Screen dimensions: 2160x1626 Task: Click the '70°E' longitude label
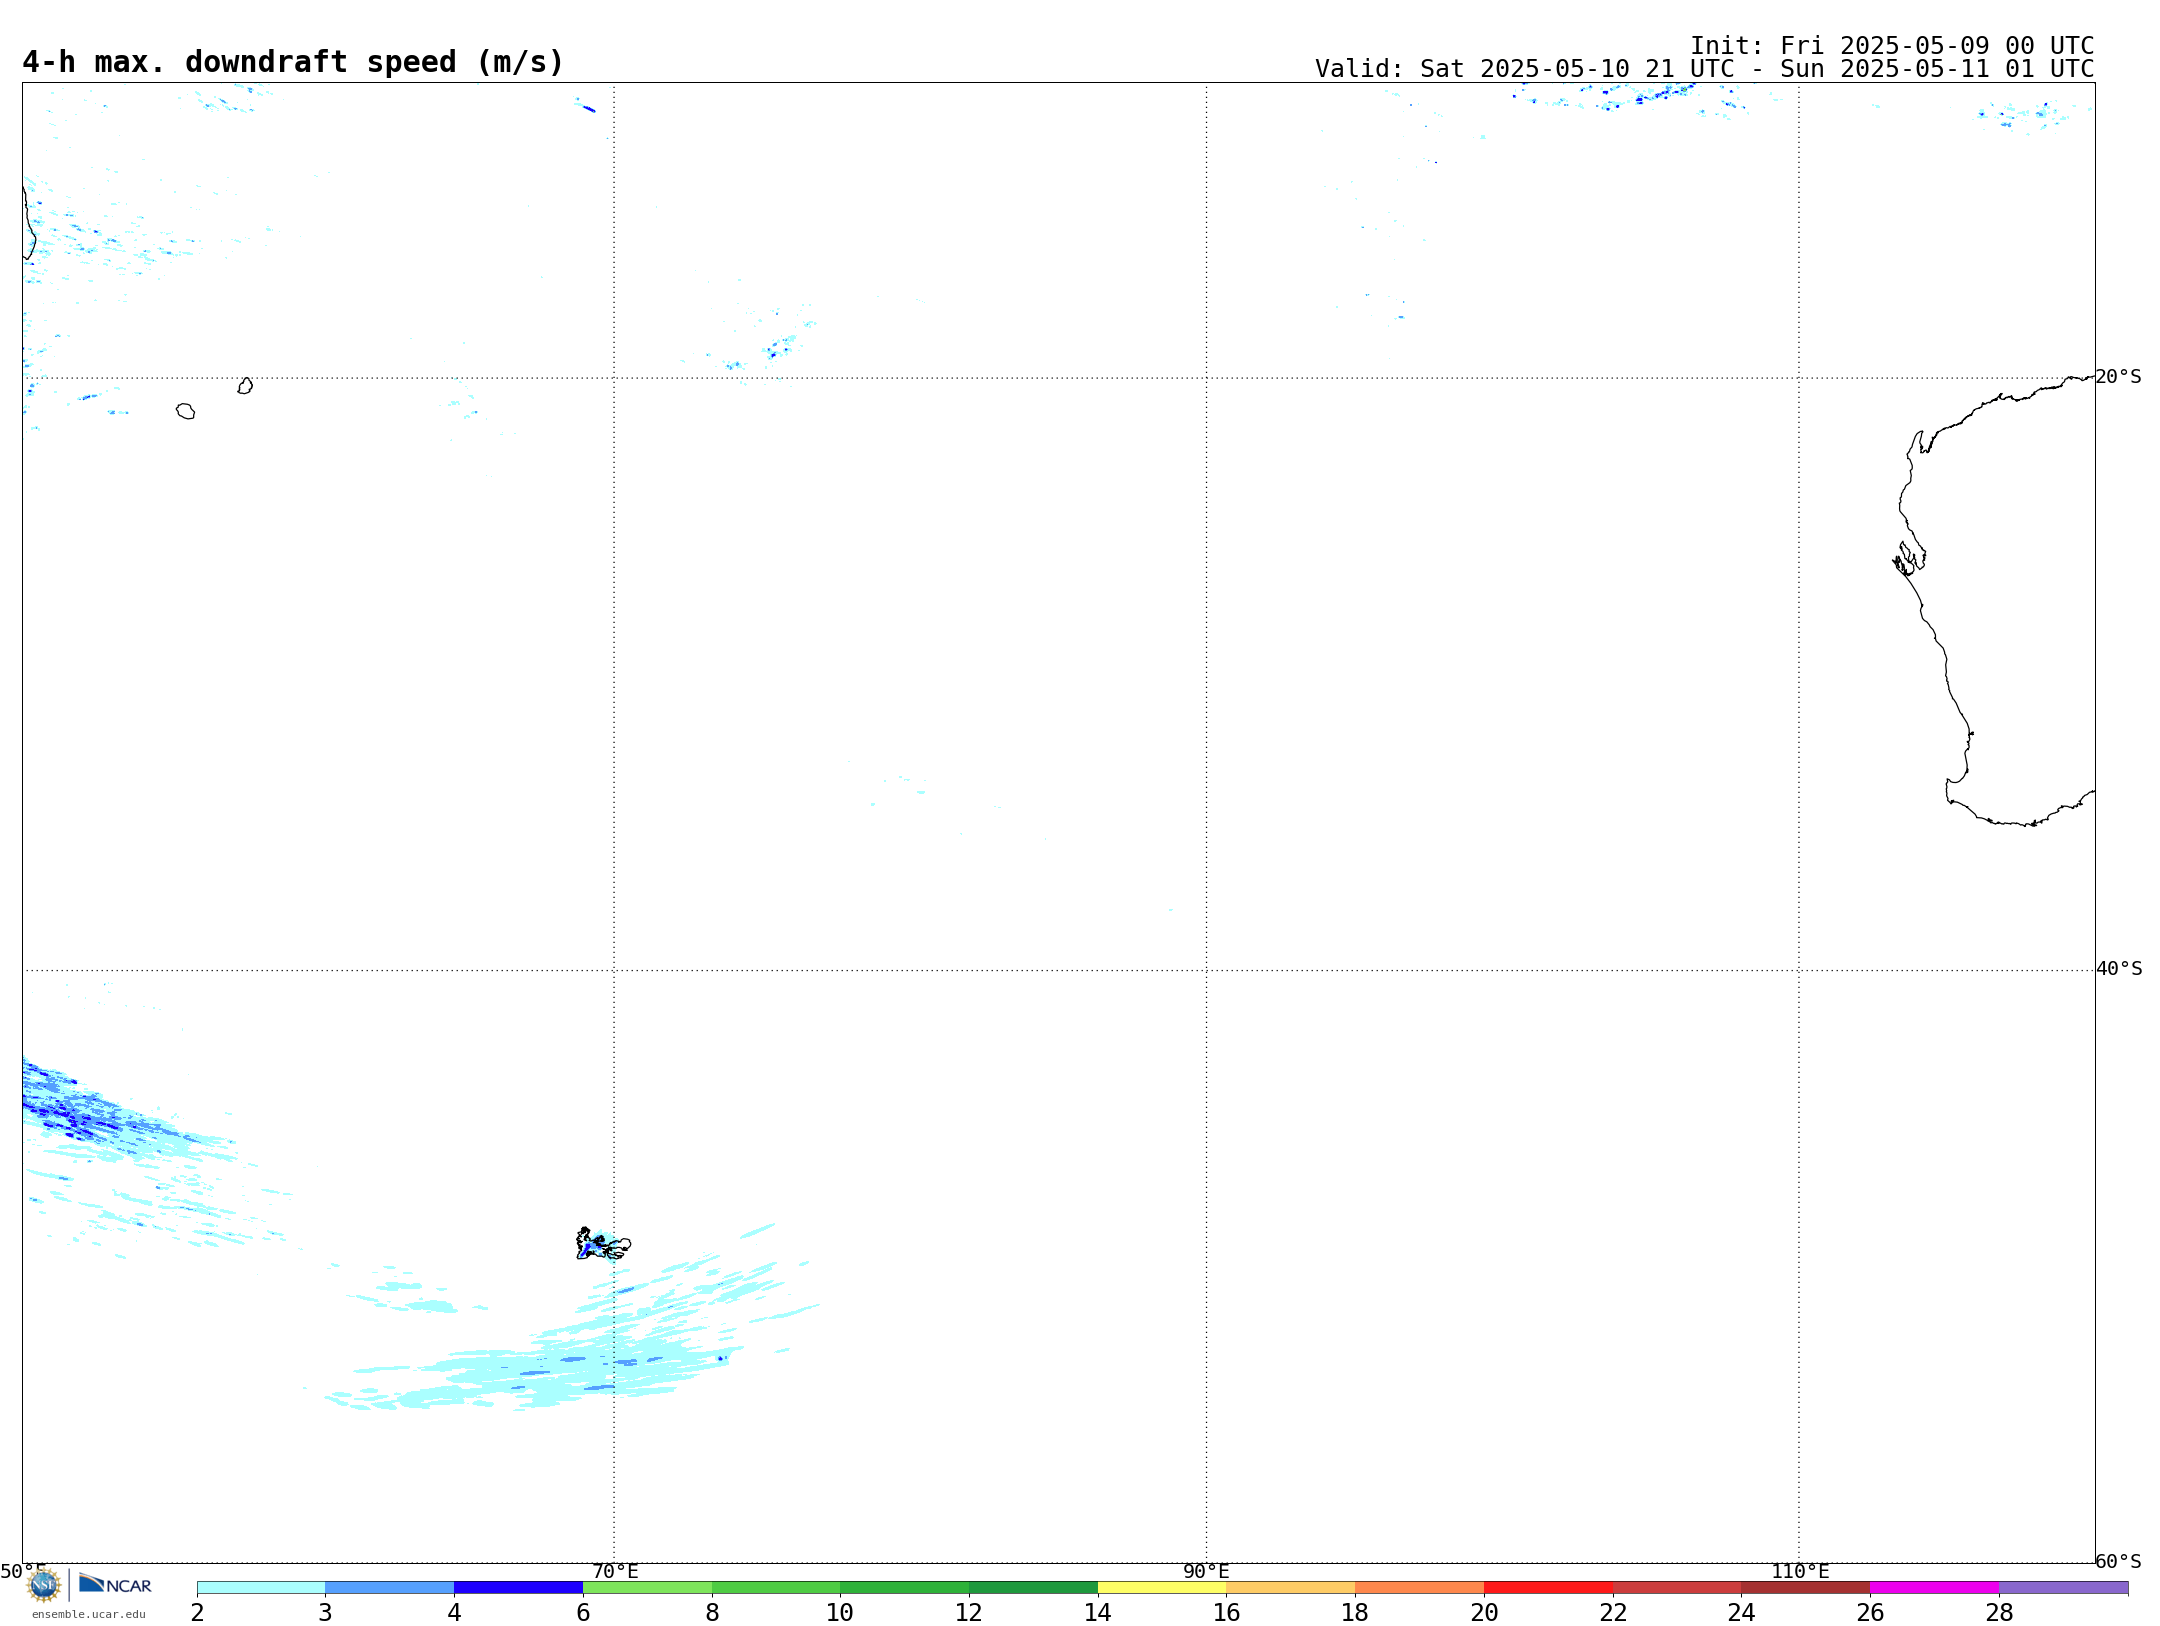[615, 1571]
